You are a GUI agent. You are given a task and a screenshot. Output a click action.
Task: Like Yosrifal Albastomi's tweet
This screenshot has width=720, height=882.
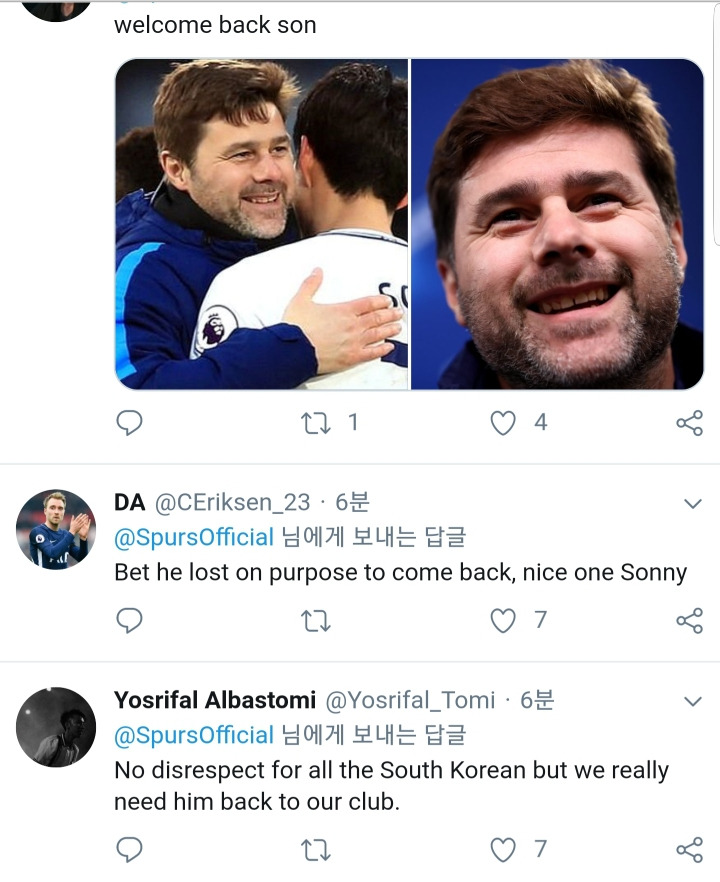coord(502,850)
